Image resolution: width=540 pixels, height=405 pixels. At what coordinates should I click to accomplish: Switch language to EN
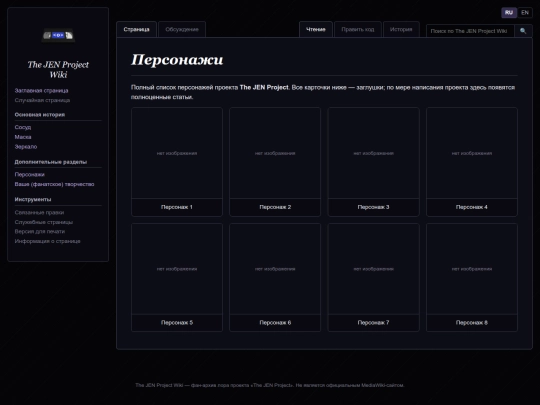[525, 13]
